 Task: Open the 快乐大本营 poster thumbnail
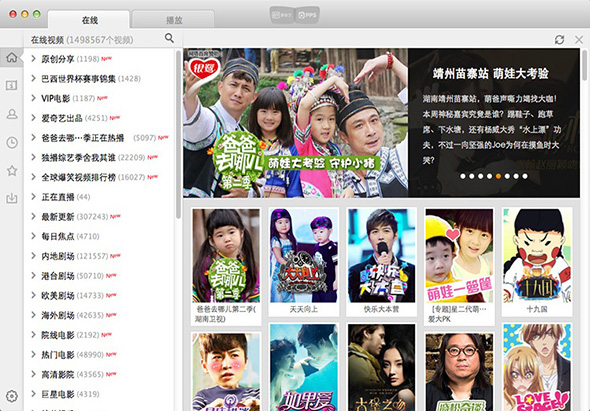coord(382,256)
